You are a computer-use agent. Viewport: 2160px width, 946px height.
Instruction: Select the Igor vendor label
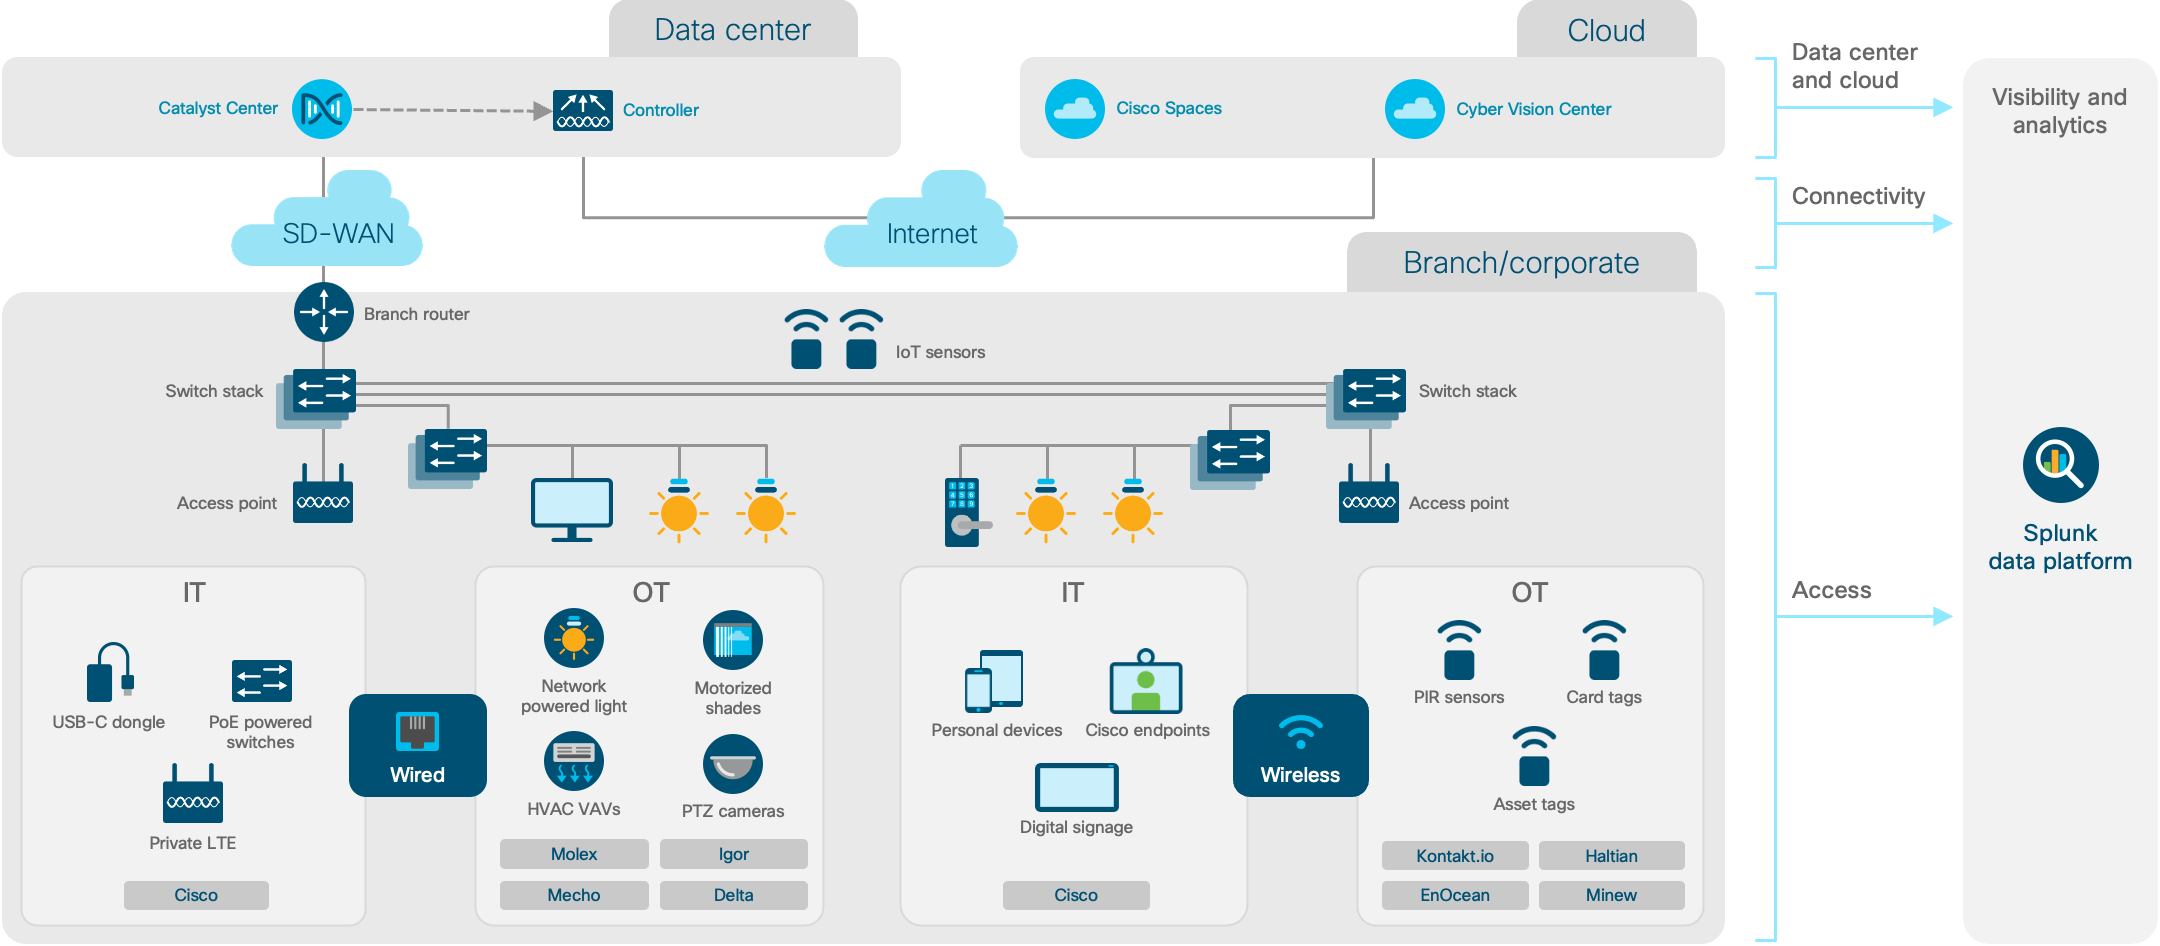click(x=734, y=854)
